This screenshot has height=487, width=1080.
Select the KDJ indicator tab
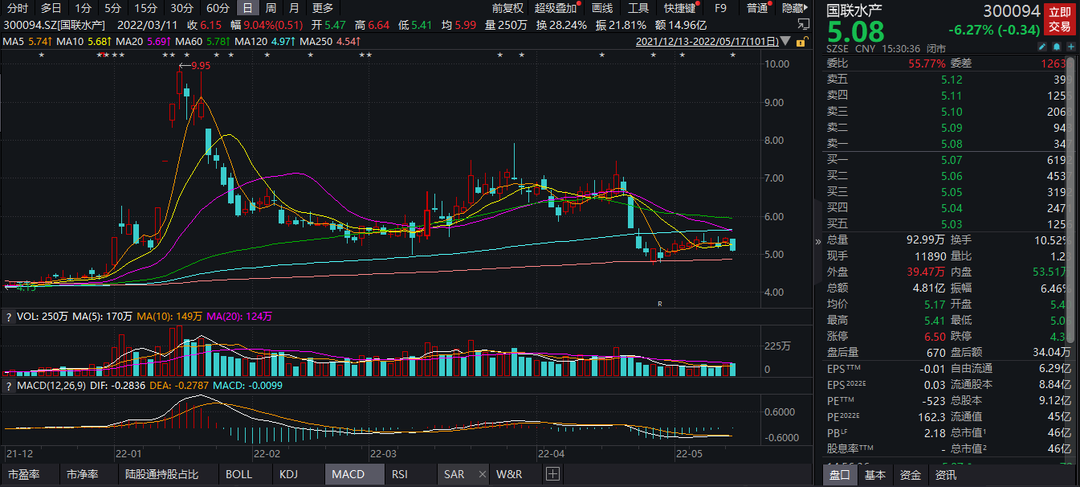coord(289,474)
